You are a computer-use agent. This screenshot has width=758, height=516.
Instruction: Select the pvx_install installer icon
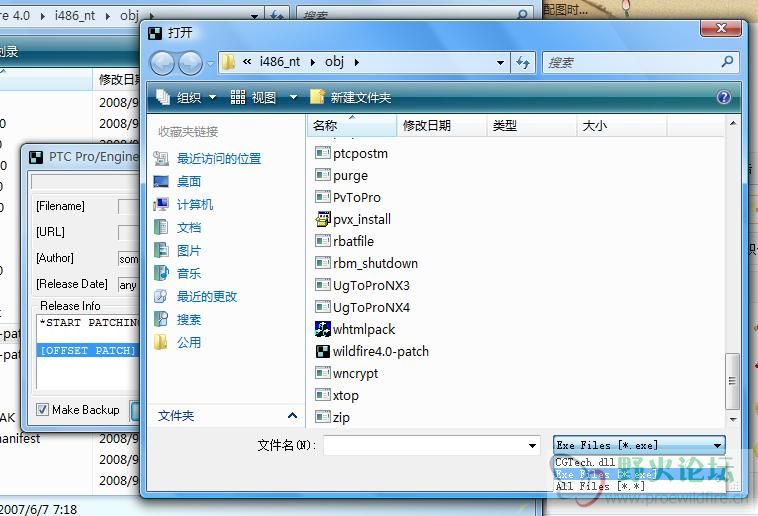[323, 219]
